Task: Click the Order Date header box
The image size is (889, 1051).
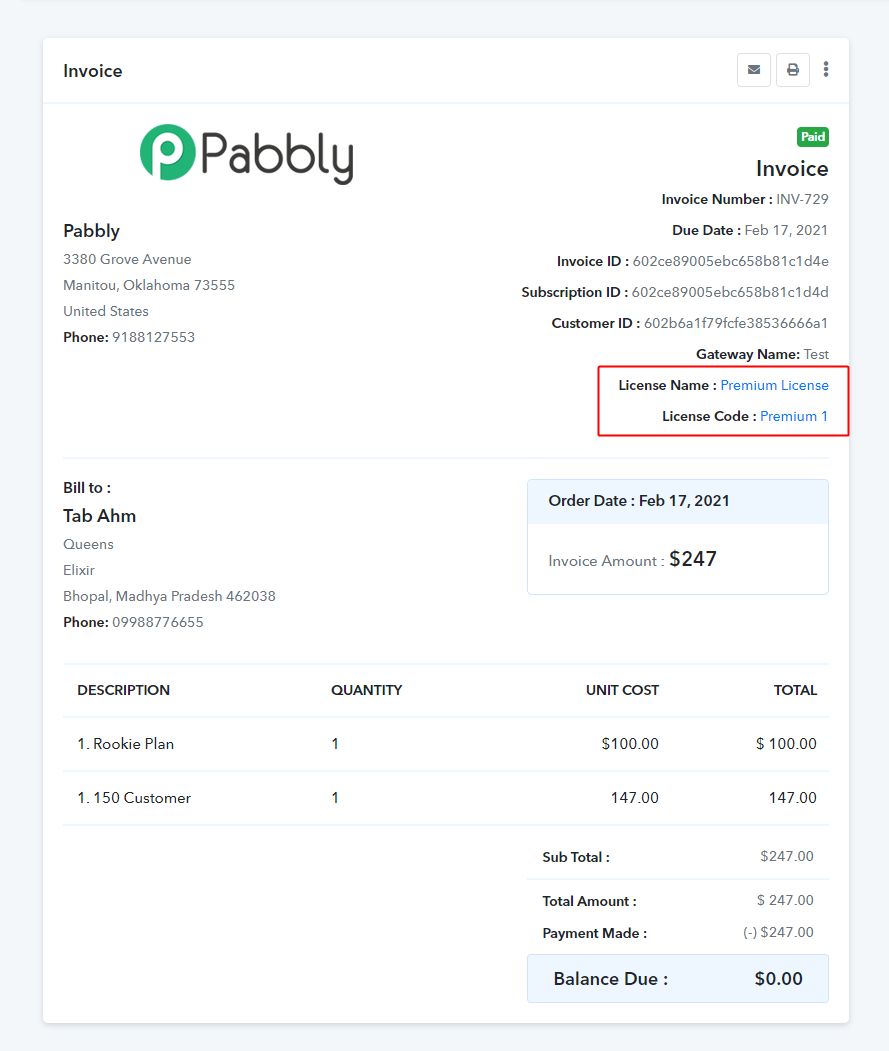Action: [678, 501]
